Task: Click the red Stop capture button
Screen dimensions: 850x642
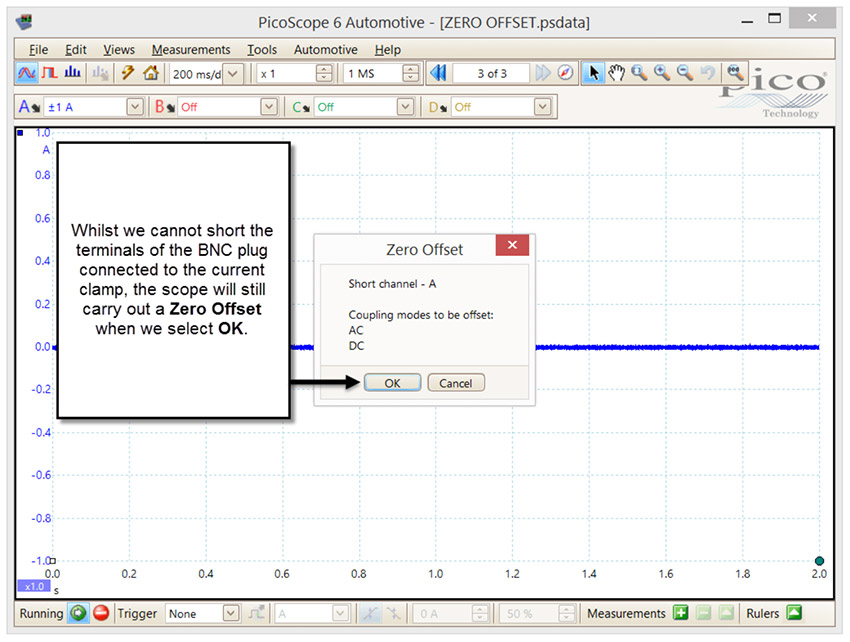Action: click(x=101, y=613)
